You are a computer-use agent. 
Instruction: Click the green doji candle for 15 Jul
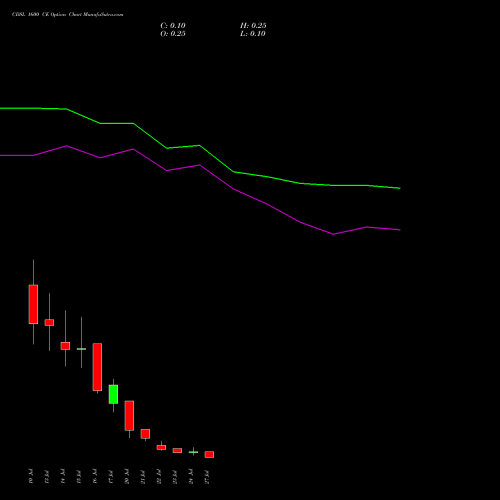click(81, 349)
